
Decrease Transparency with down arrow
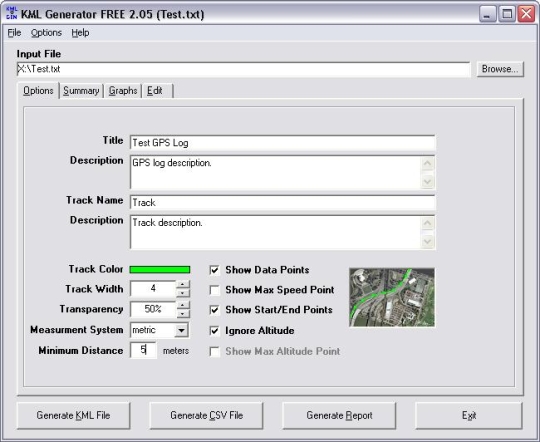pyautogui.click(x=183, y=313)
